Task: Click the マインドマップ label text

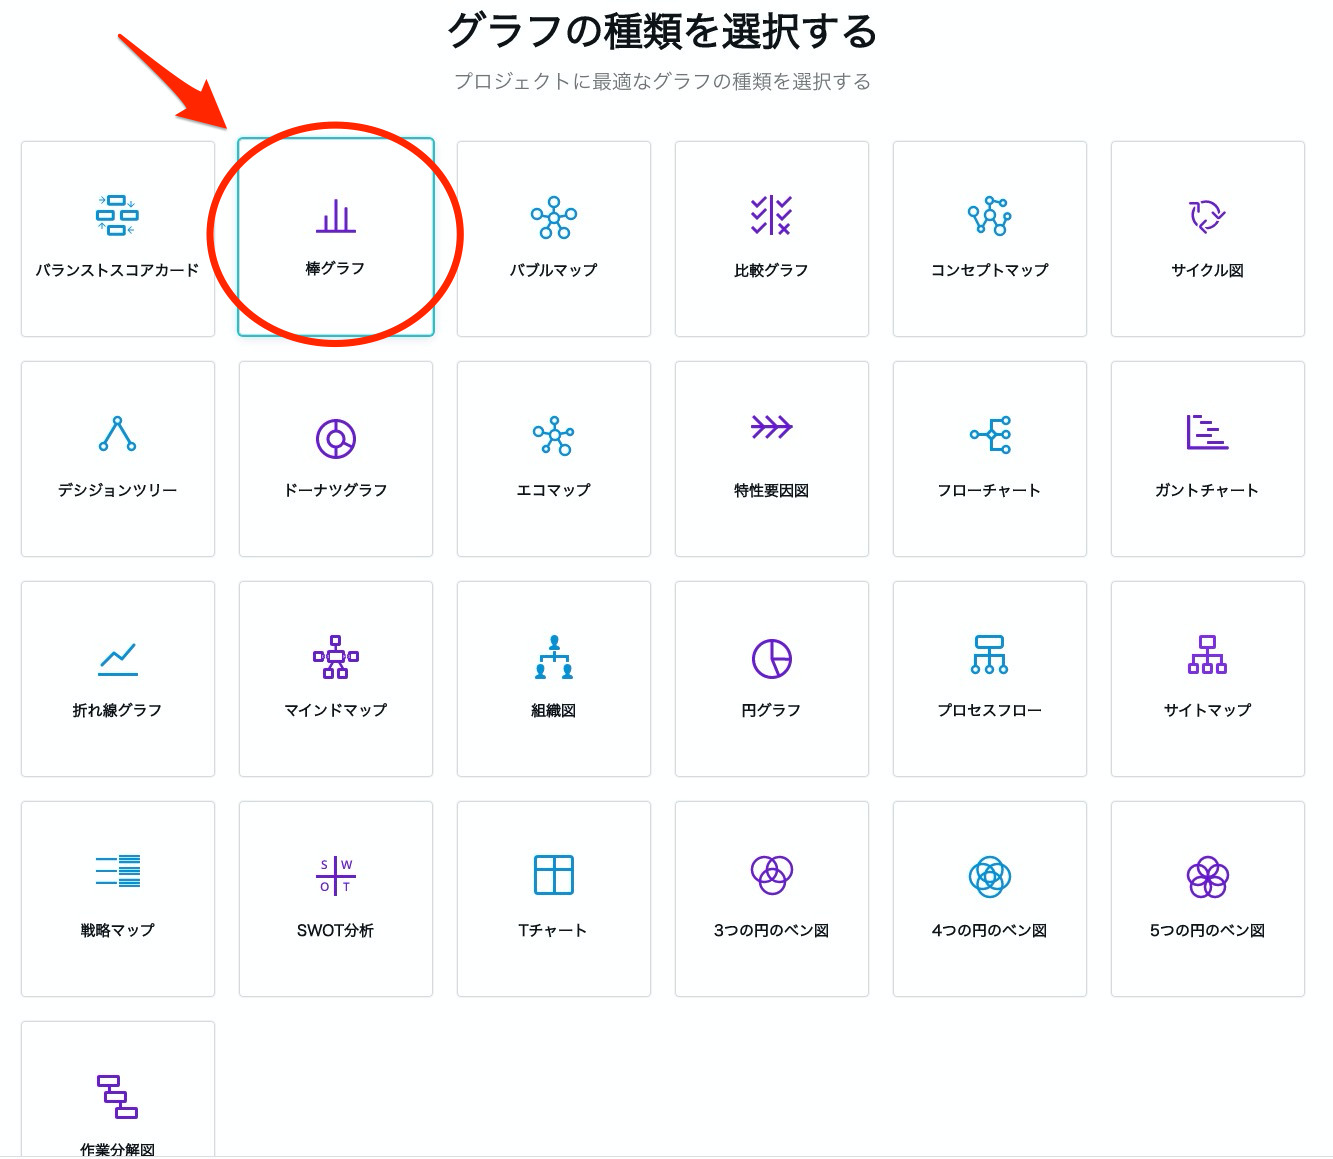Action: 335,710
